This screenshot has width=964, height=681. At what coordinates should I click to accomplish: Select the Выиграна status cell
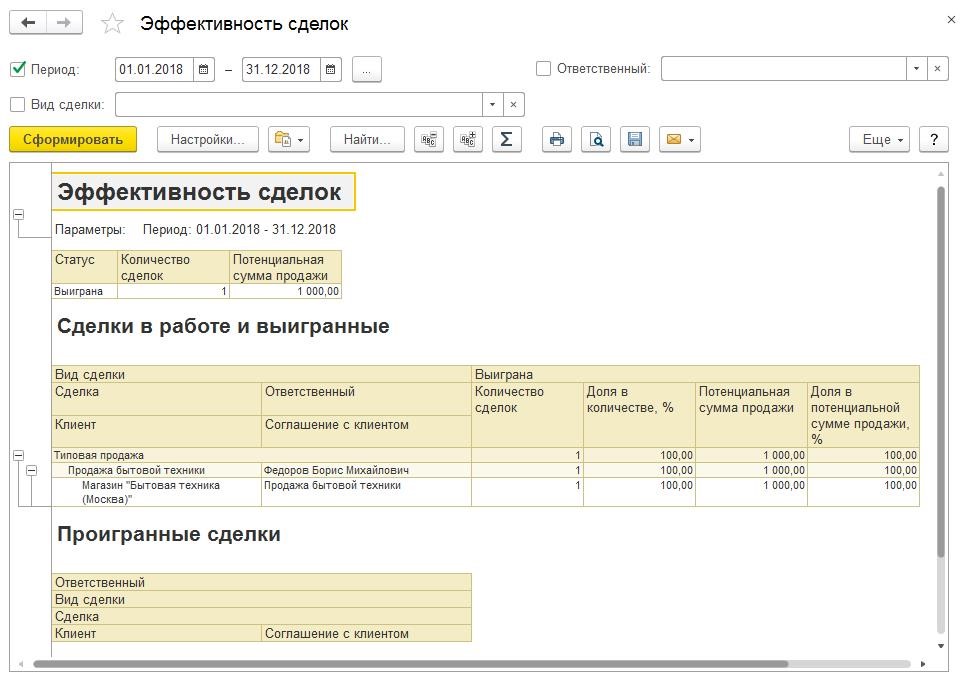(x=84, y=291)
